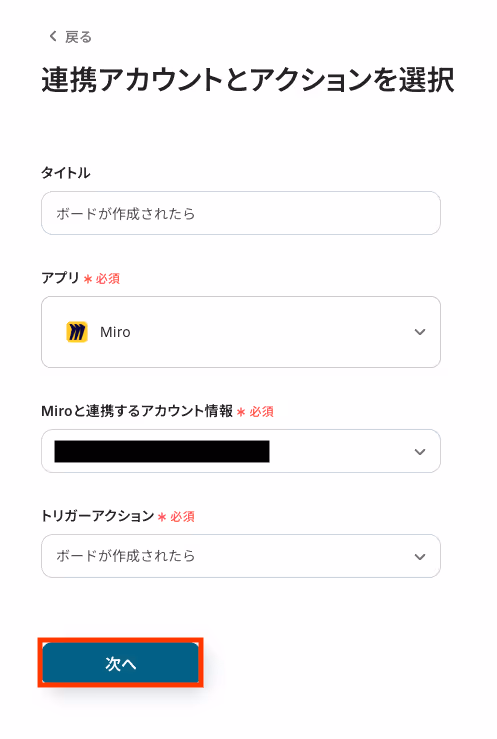Select the Miro app name text

[x=115, y=332]
